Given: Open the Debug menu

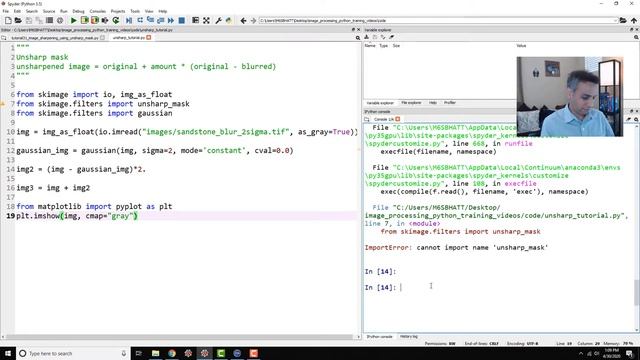Looking at the screenshot, I should 78,11.
